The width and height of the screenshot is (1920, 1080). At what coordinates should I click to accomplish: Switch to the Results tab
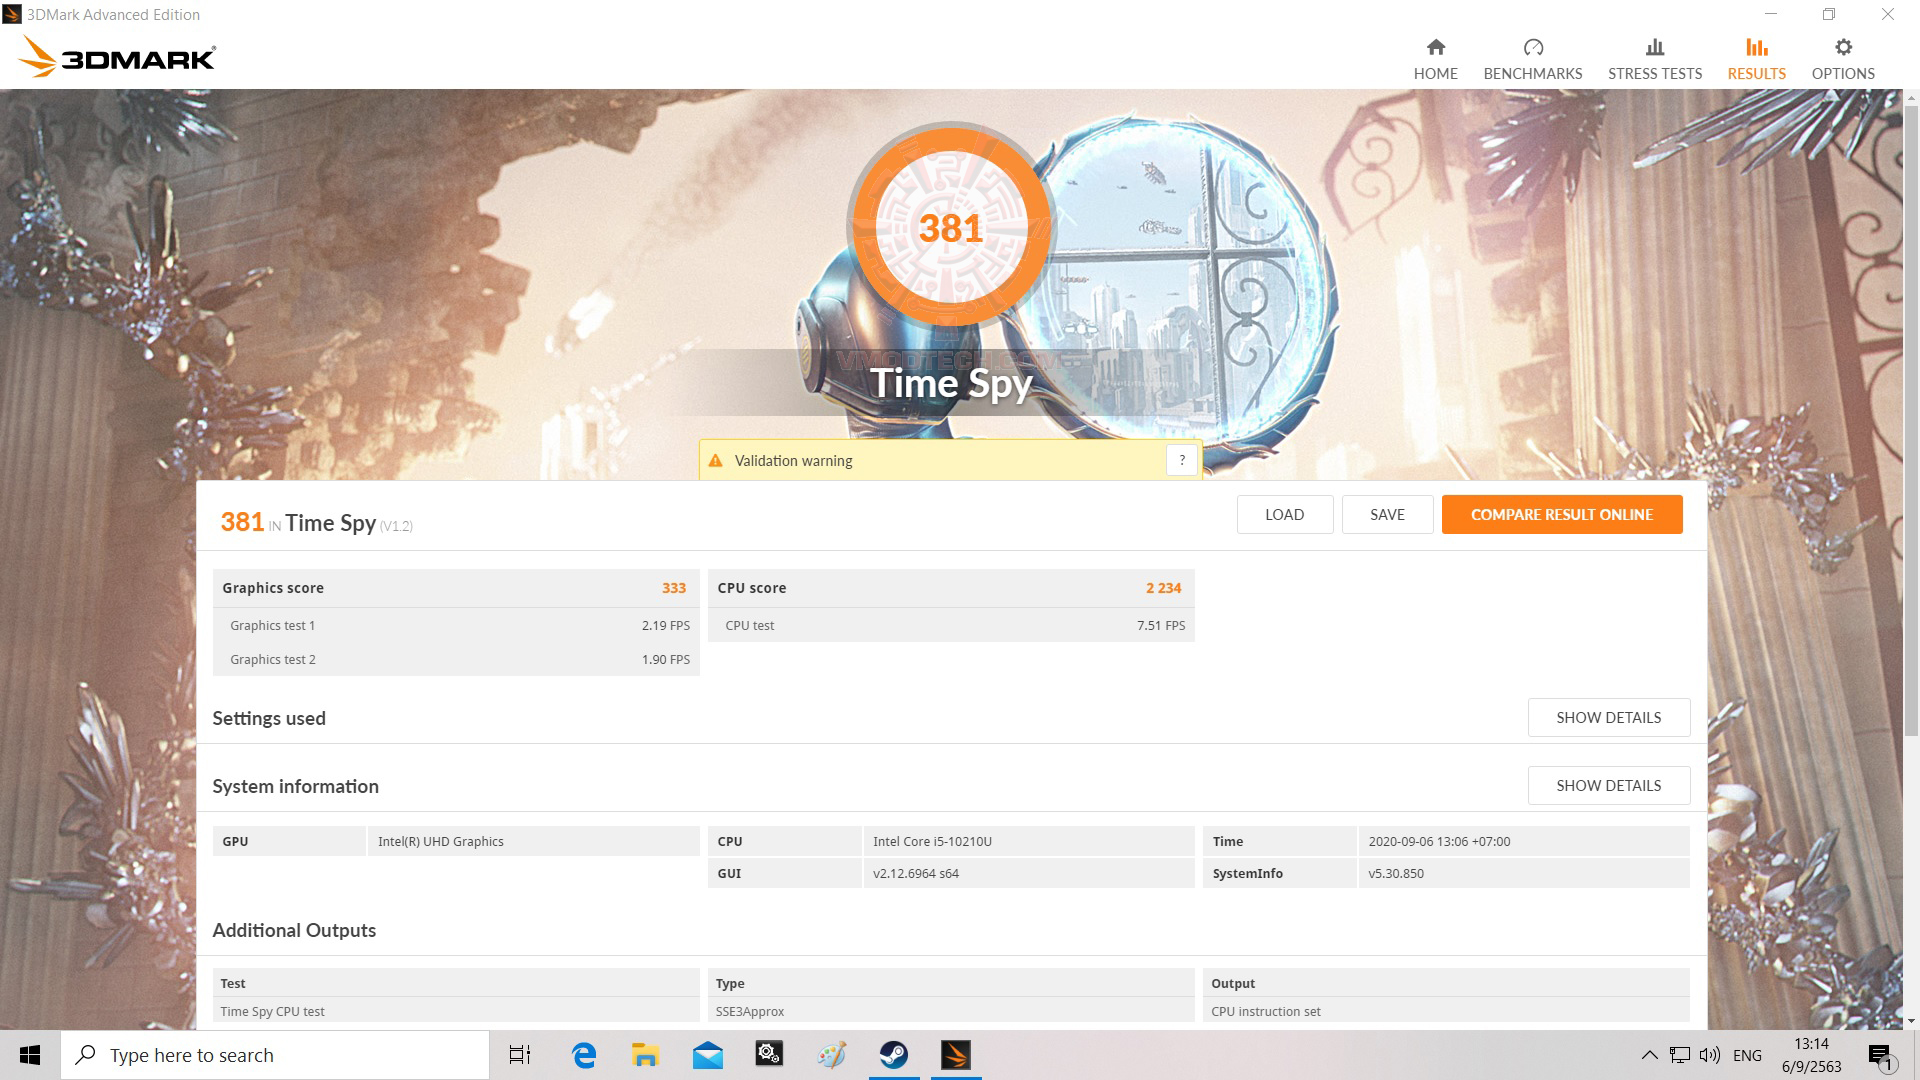(1756, 59)
